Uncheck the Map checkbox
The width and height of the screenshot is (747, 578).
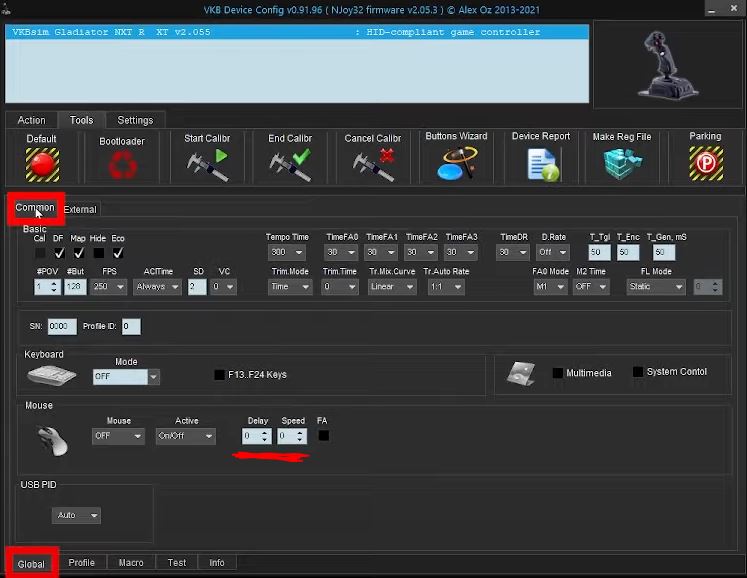pos(79,253)
